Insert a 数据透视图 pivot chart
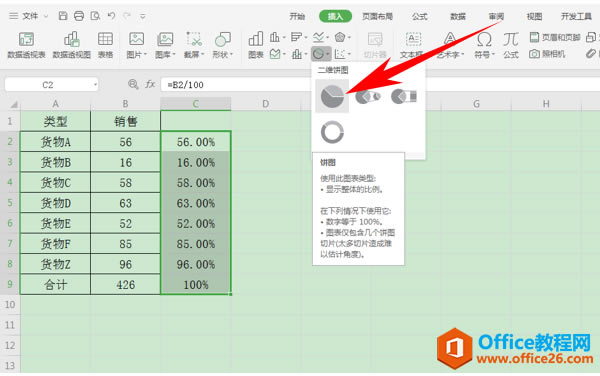This screenshot has height=376, width=600. click(x=72, y=45)
